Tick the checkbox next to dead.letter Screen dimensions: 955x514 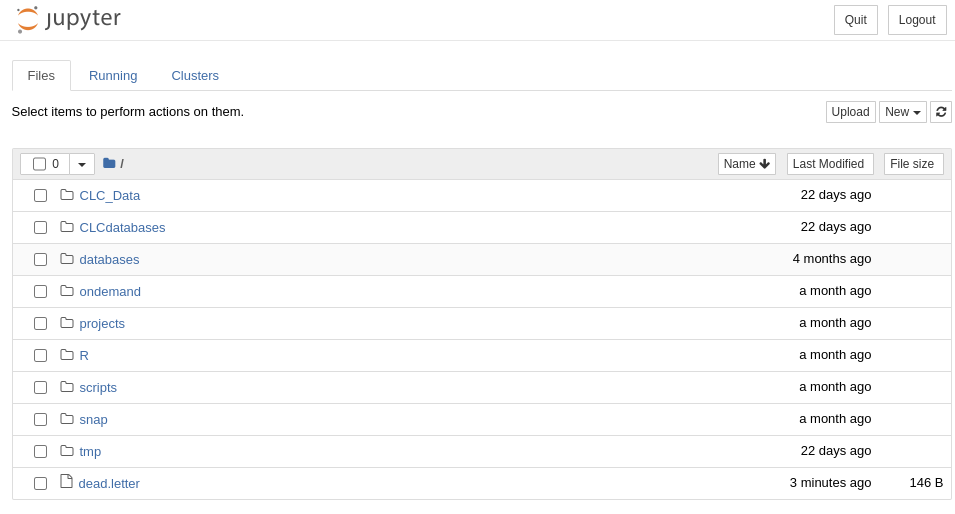click(40, 483)
